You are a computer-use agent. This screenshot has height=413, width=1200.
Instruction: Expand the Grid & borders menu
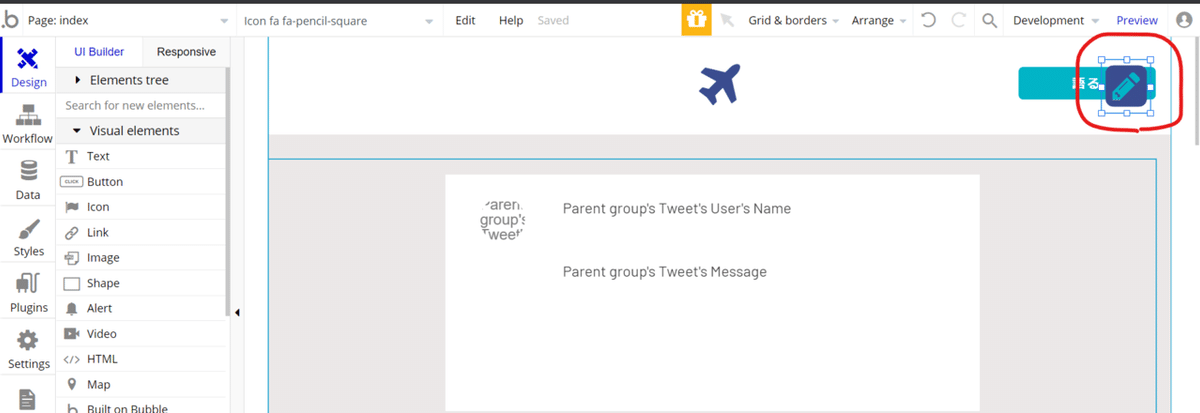(x=793, y=20)
